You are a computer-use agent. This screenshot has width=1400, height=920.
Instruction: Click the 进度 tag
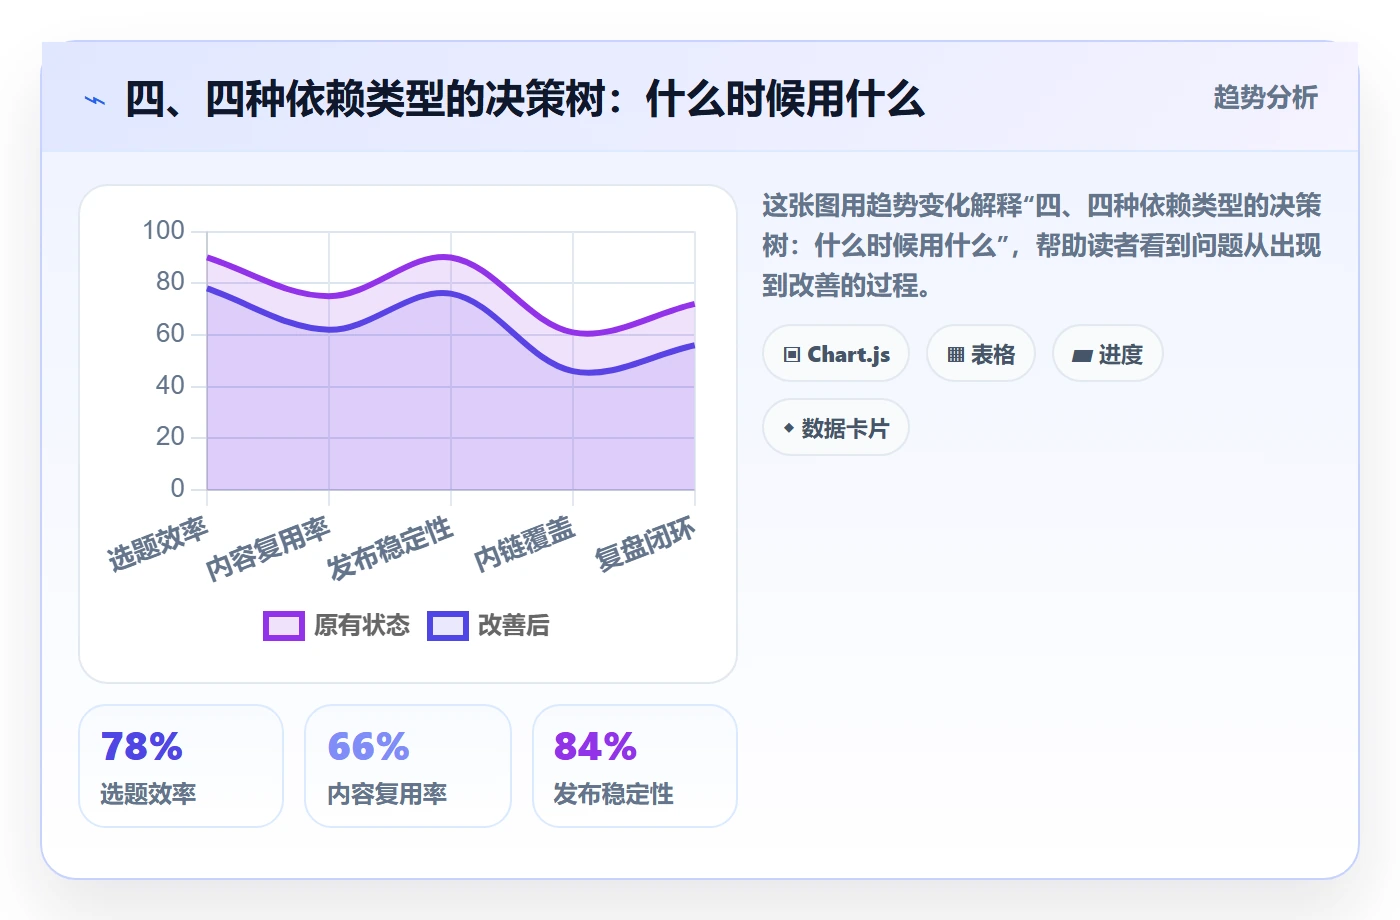pyautogui.click(x=1108, y=353)
